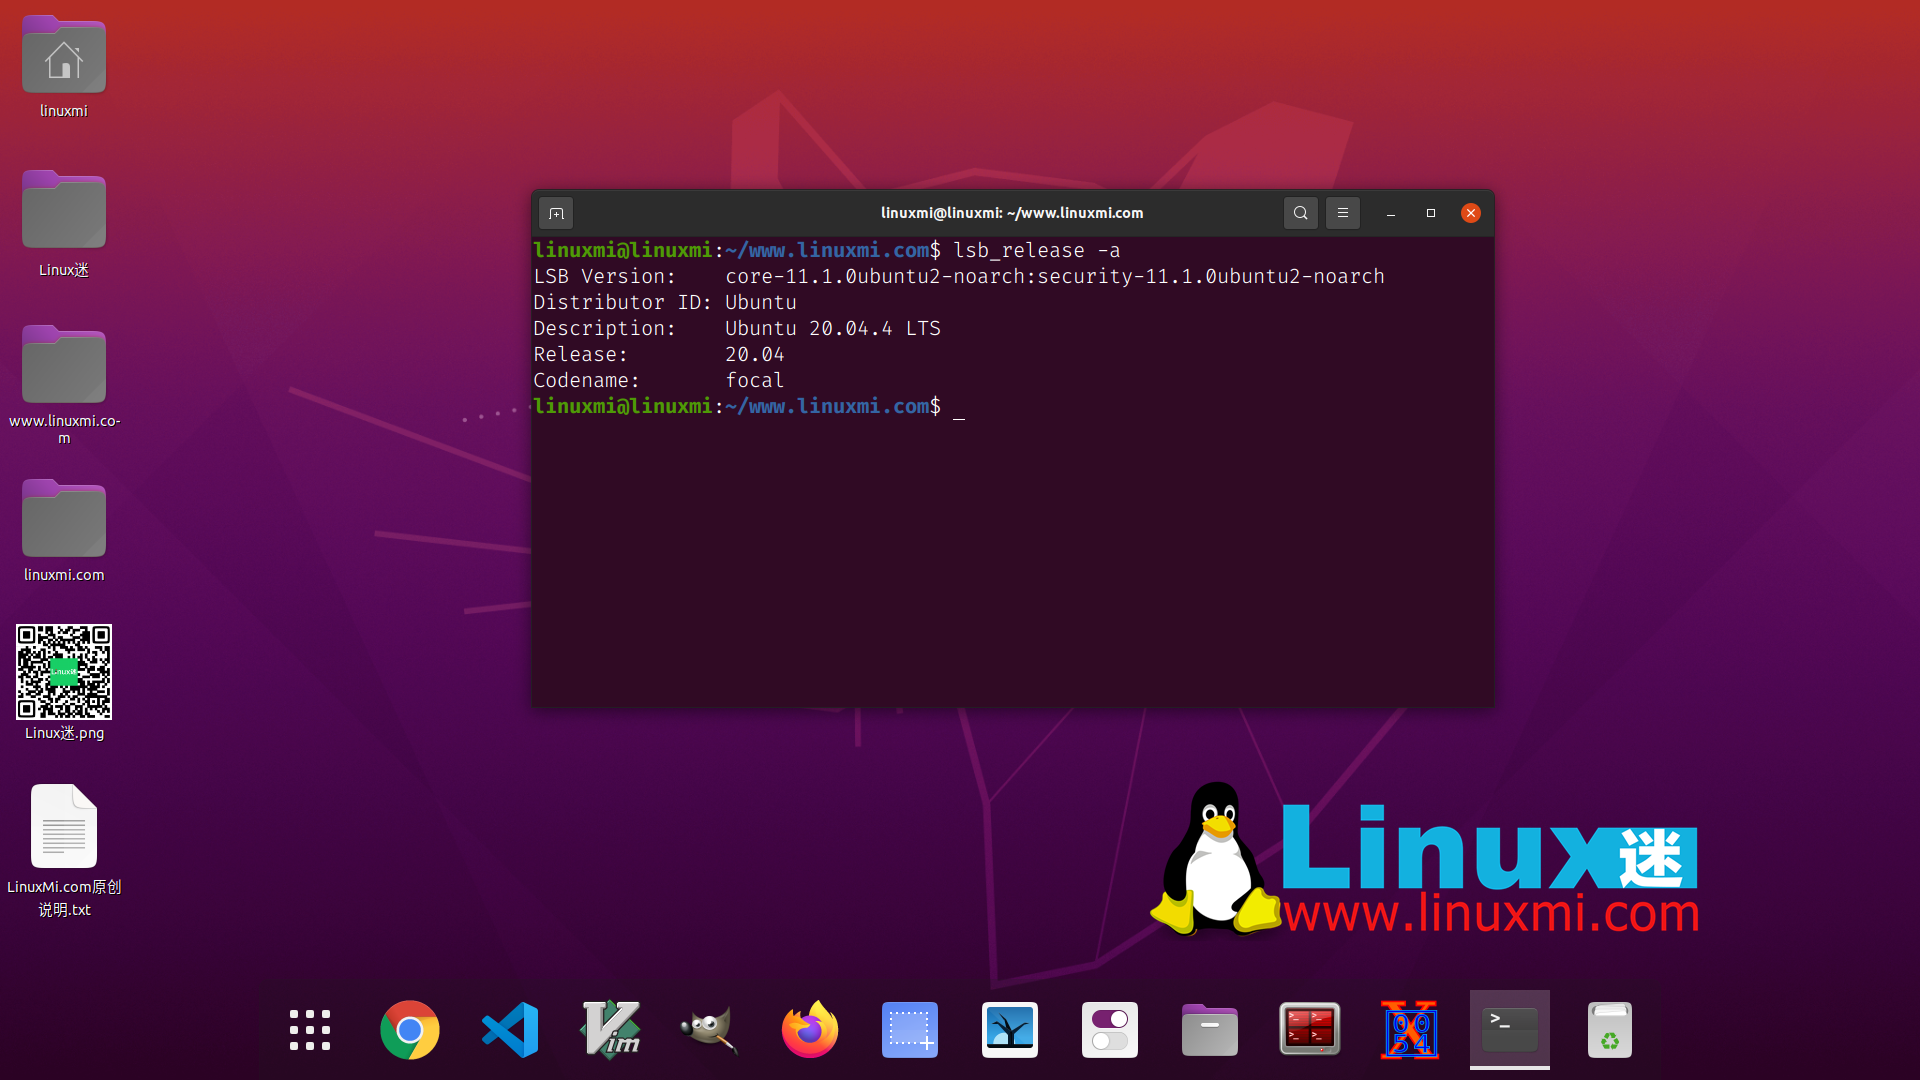Open the Trash in the dock

point(1610,1030)
